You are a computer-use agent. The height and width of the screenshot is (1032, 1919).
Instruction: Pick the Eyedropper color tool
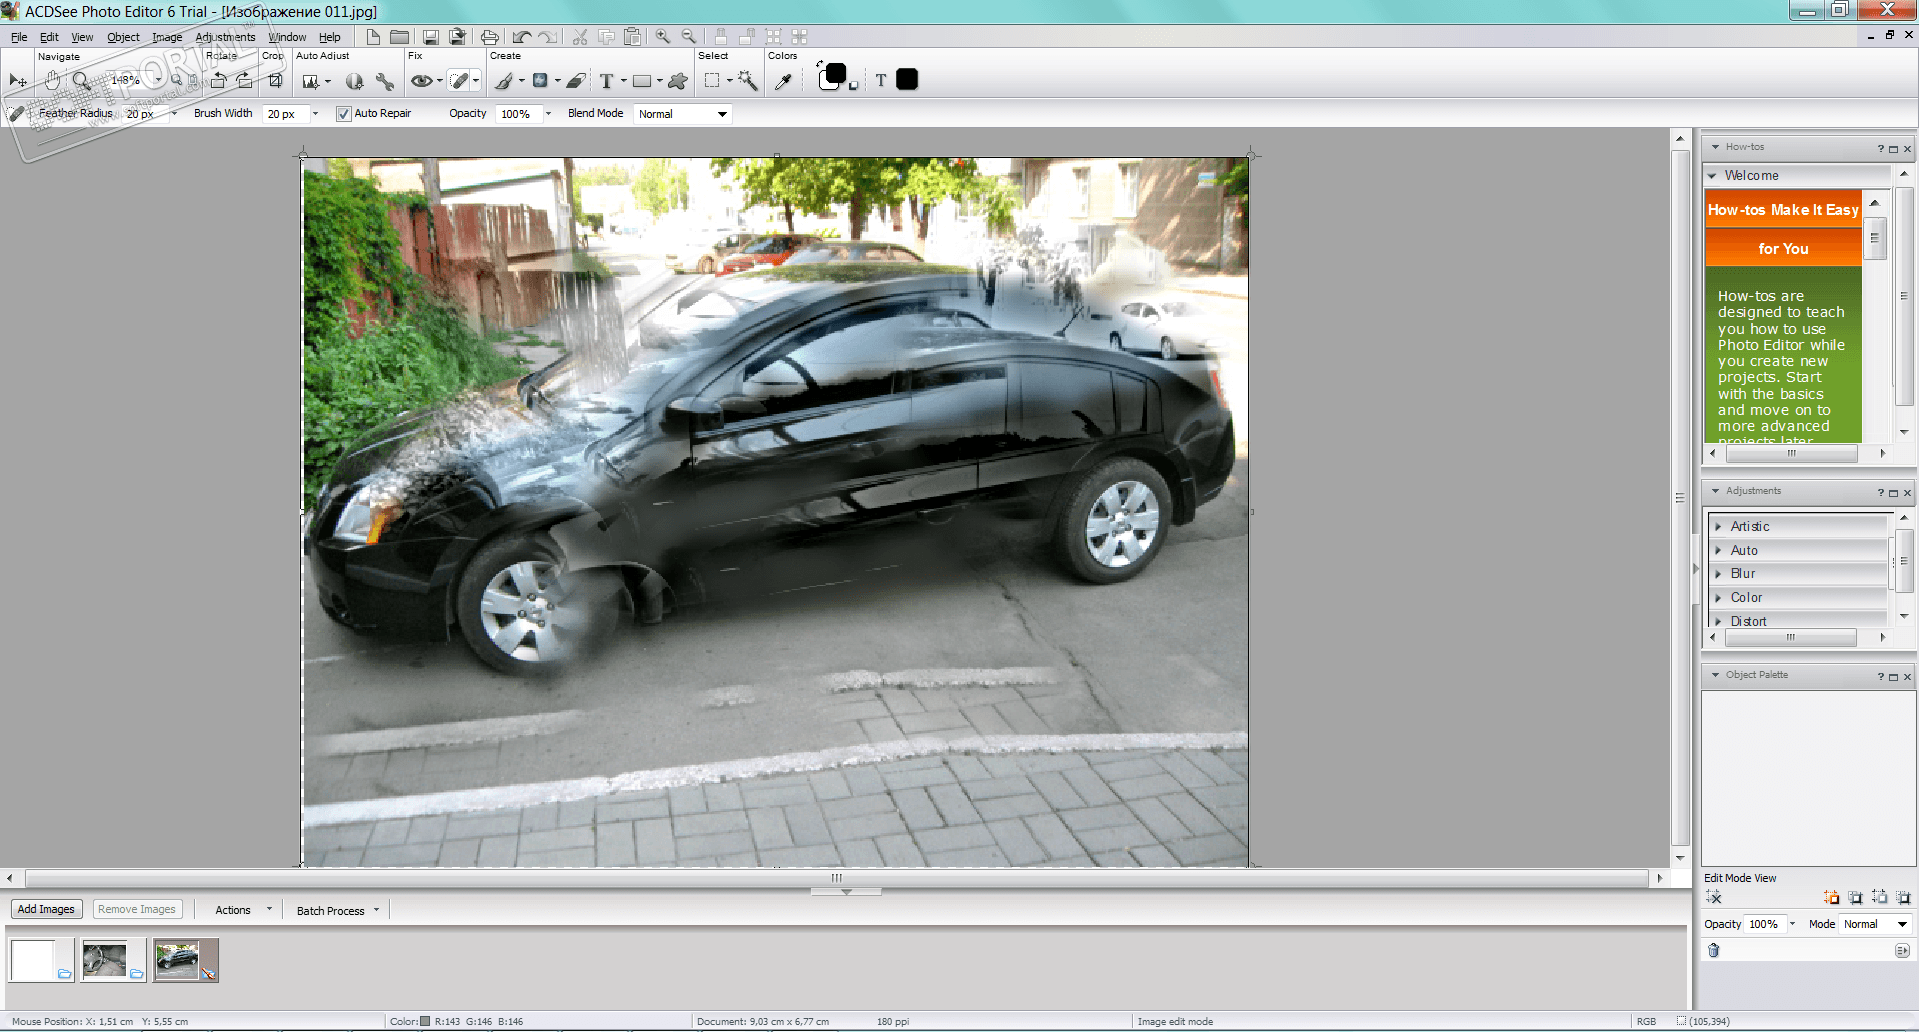point(783,81)
